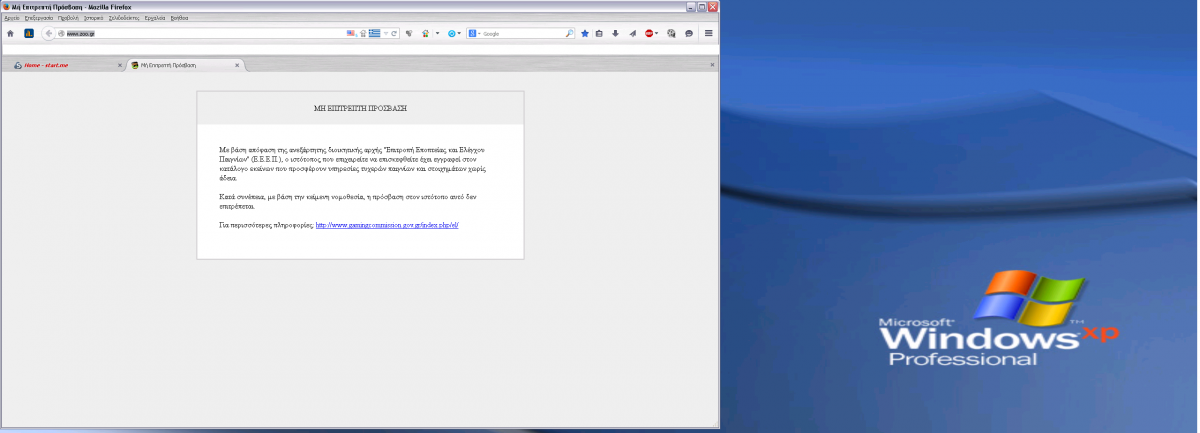The width and height of the screenshot is (1200, 433).
Task: Click the blue circular sync icon
Action: [451, 33]
